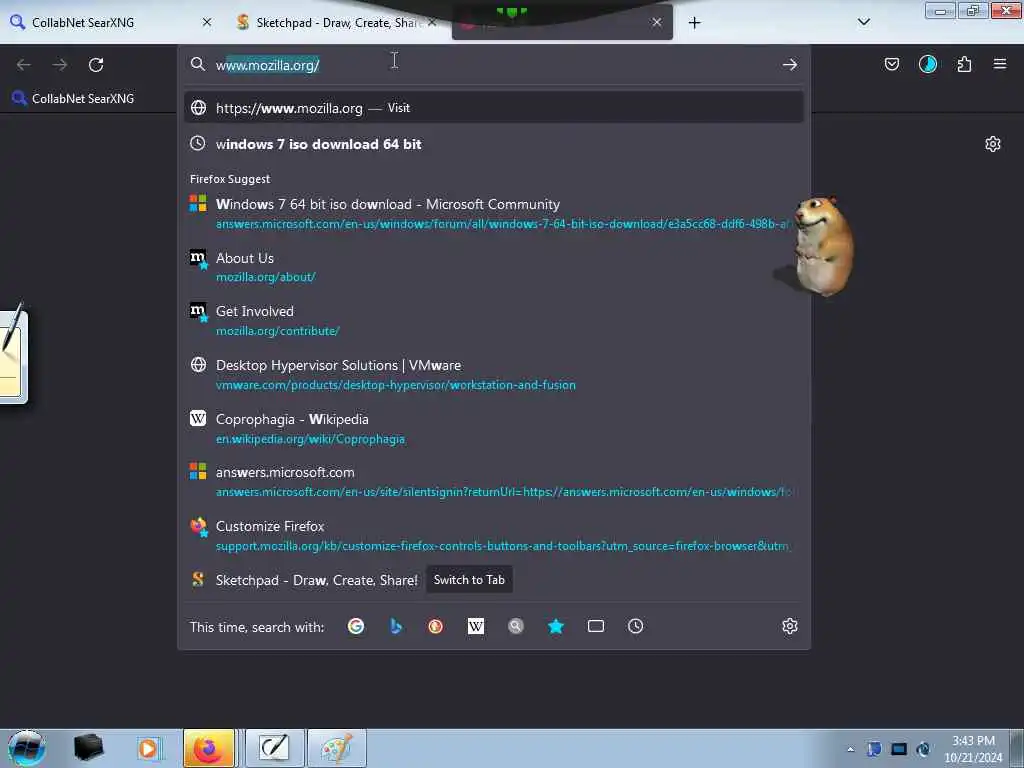This screenshot has width=1024, height=768.
Task: Open search settings gear in dropdown
Action: (790, 626)
